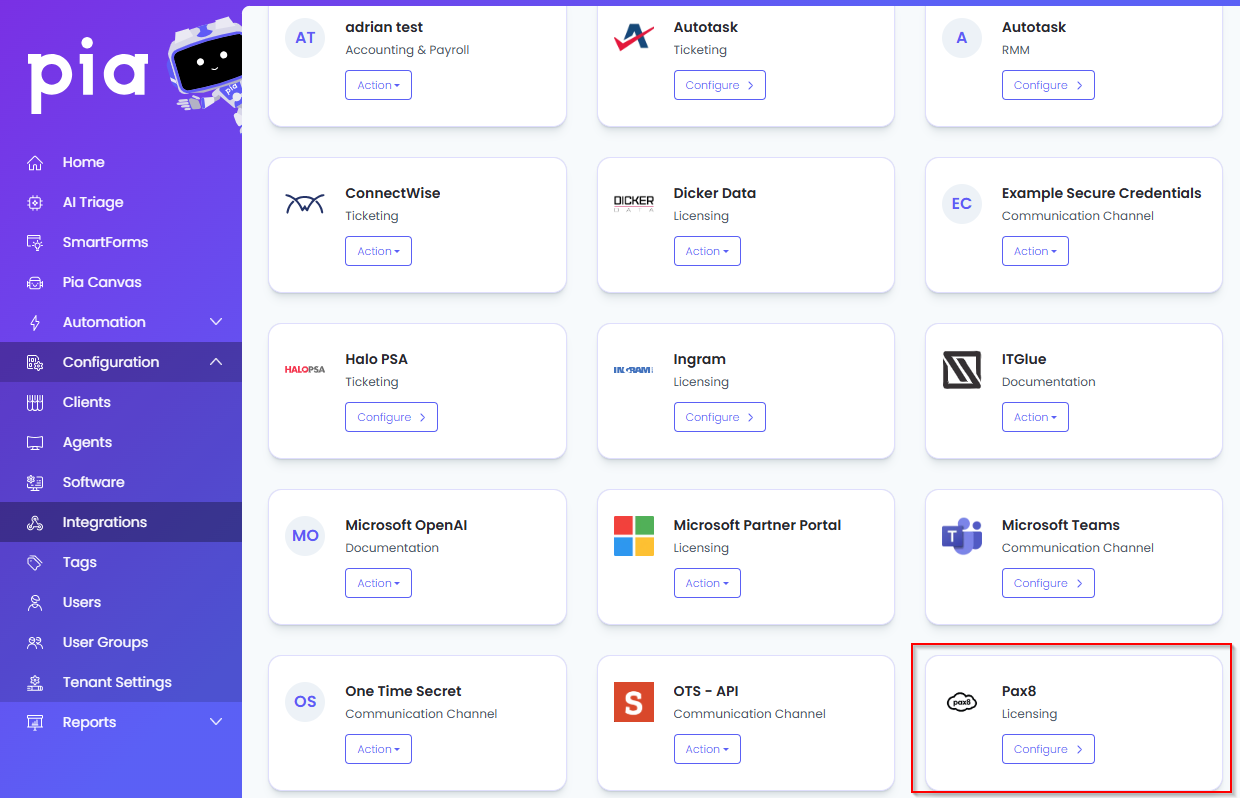
Task: Open Action dropdown for Example Secure Credentials
Action: (1035, 251)
